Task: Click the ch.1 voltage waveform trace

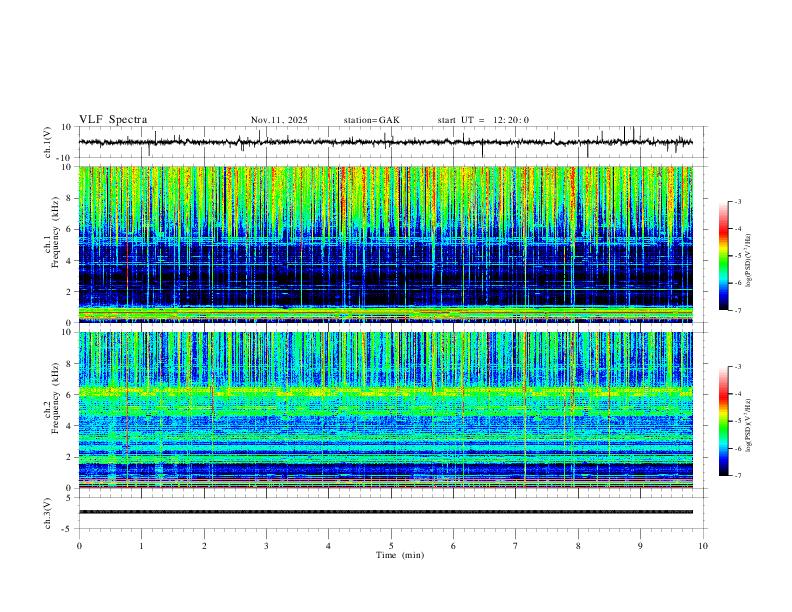Action: [385, 142]
